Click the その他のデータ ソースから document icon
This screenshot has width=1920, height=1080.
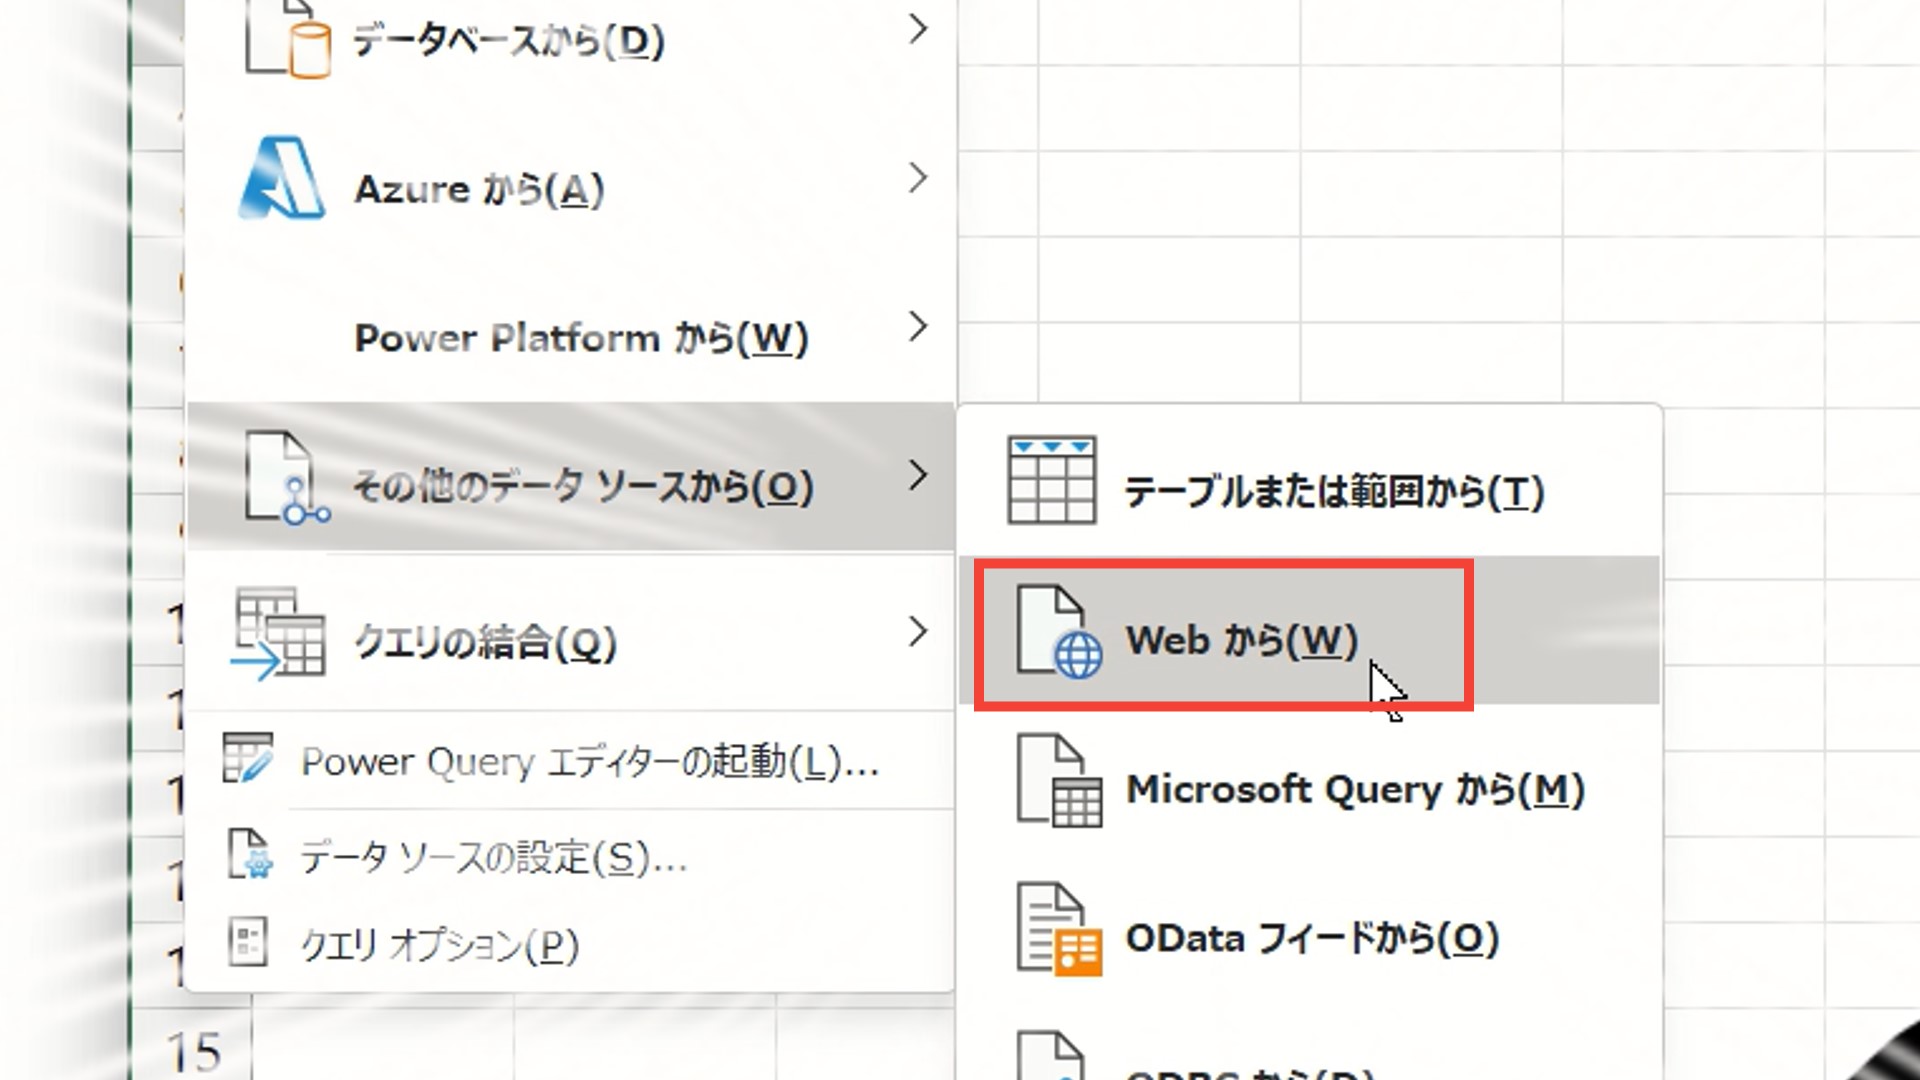285,478
